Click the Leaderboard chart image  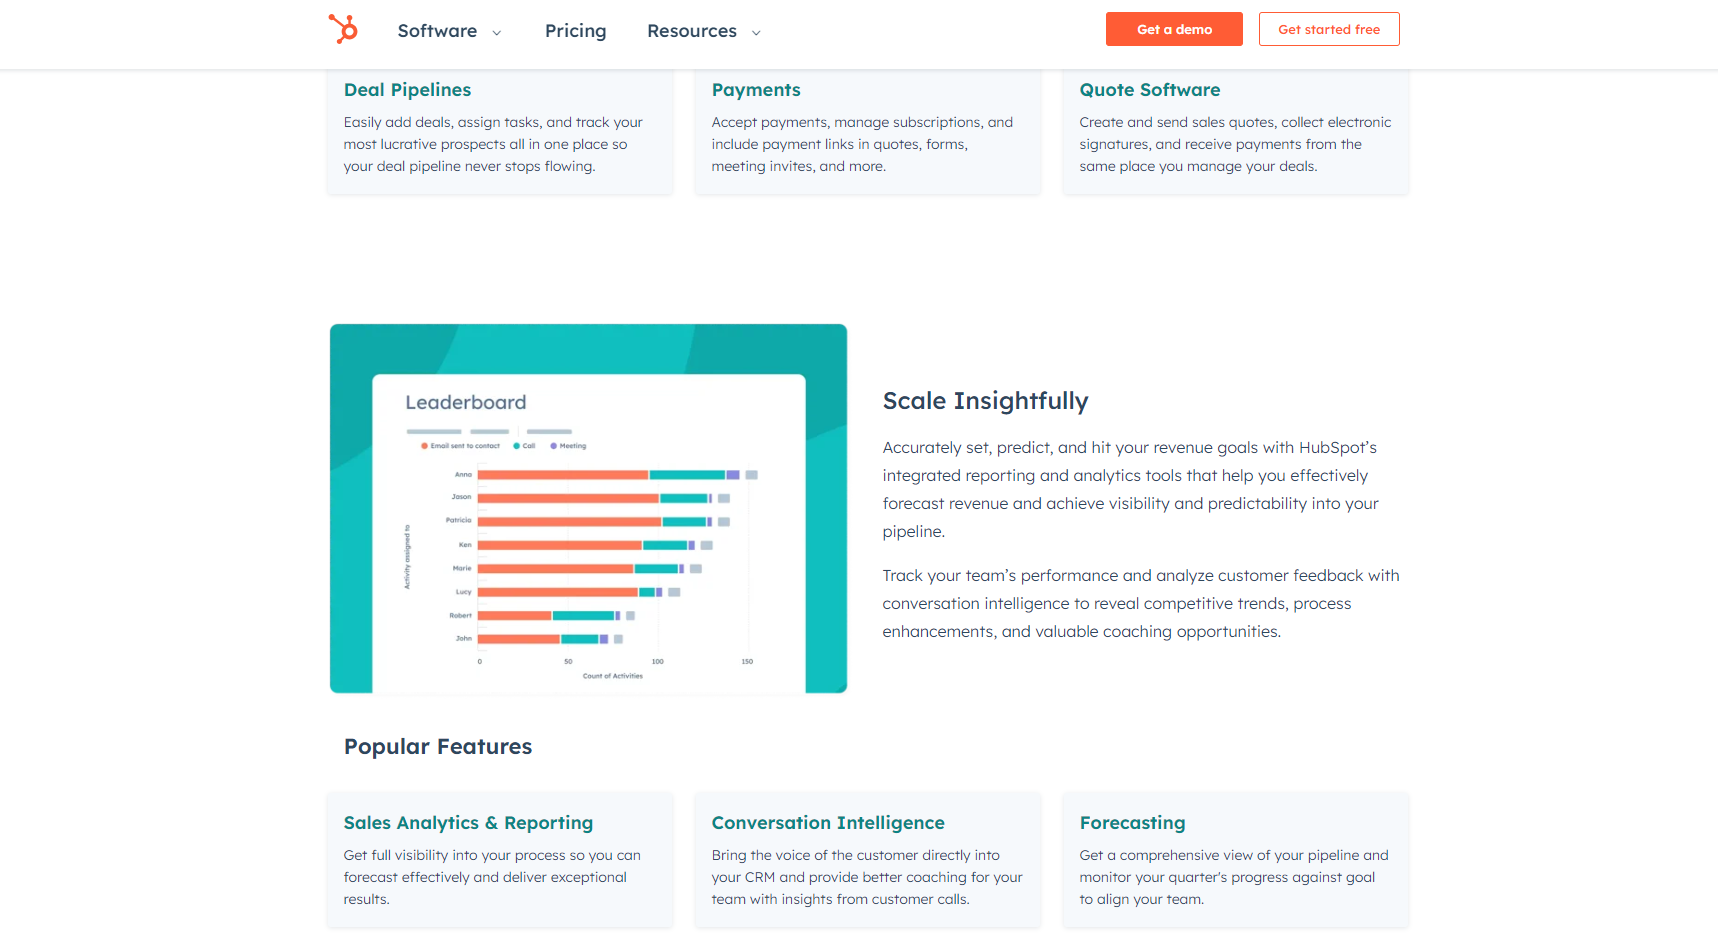[x=588, y=508]
